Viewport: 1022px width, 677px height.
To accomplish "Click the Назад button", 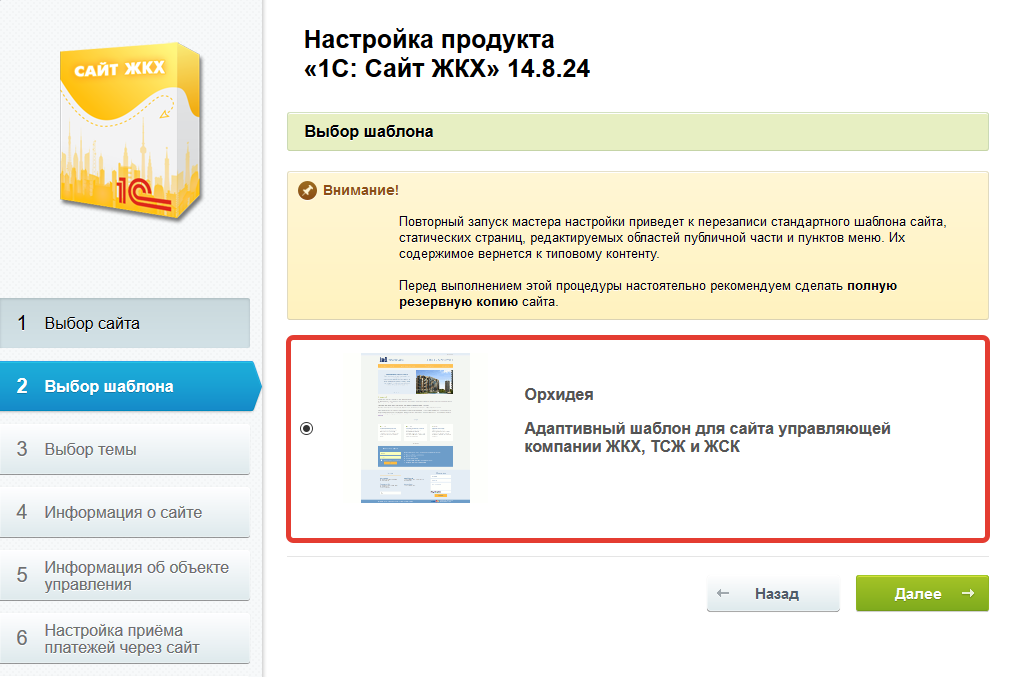I will 773,593.
